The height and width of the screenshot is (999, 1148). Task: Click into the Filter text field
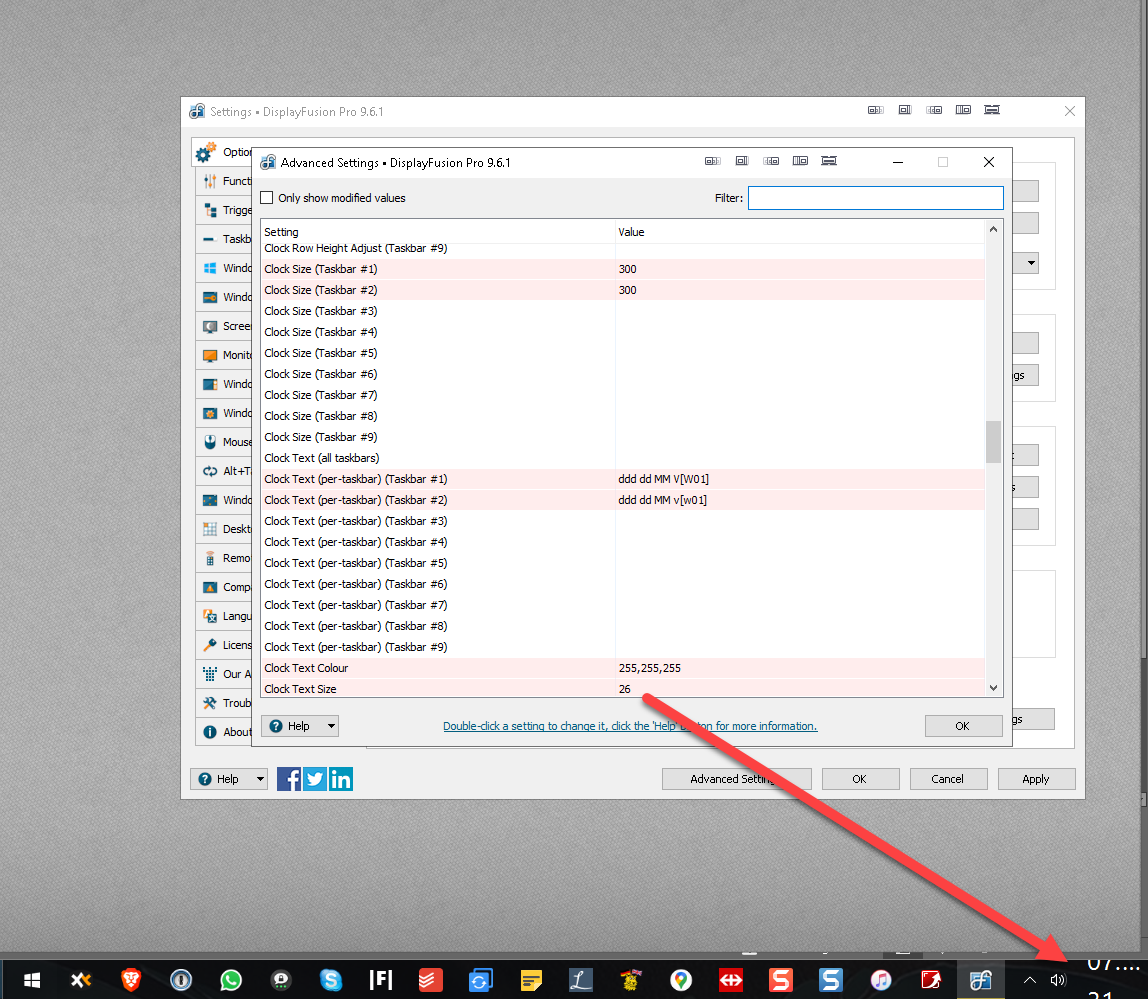point(875,198)
